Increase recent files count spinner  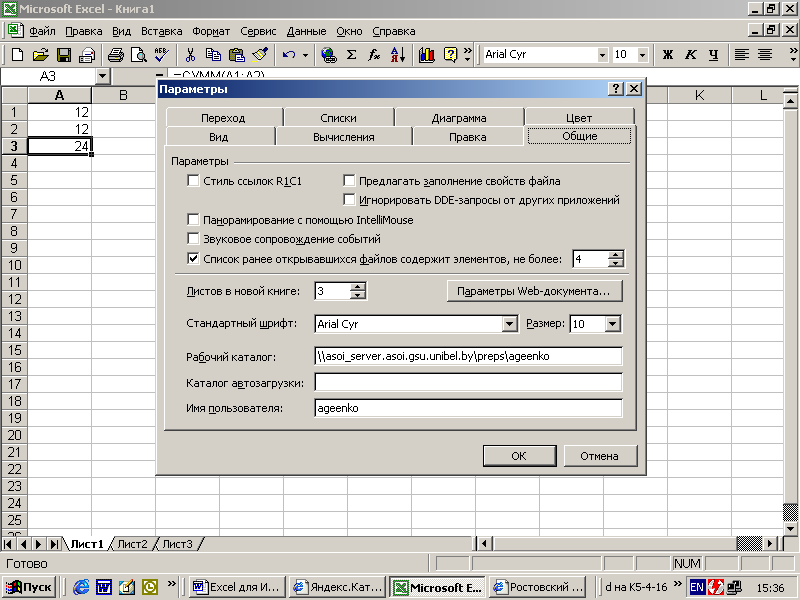[x=616, y=255]
